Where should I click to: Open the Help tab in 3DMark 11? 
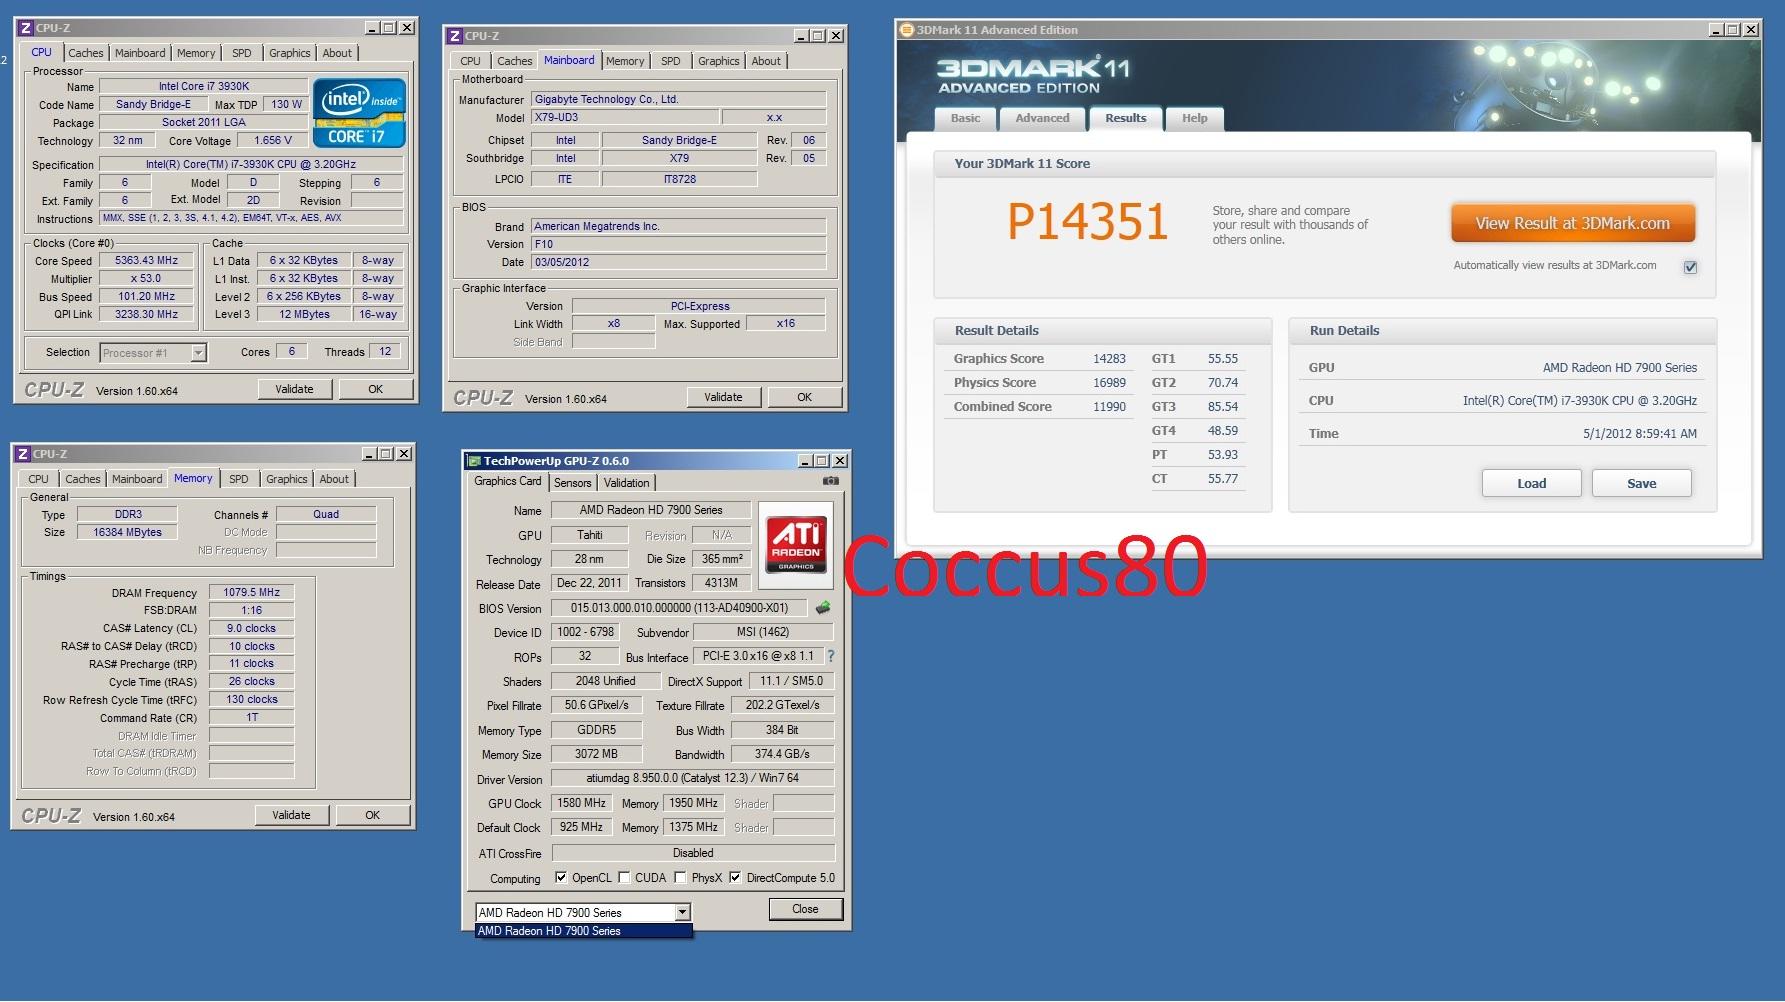point(1195,118)
